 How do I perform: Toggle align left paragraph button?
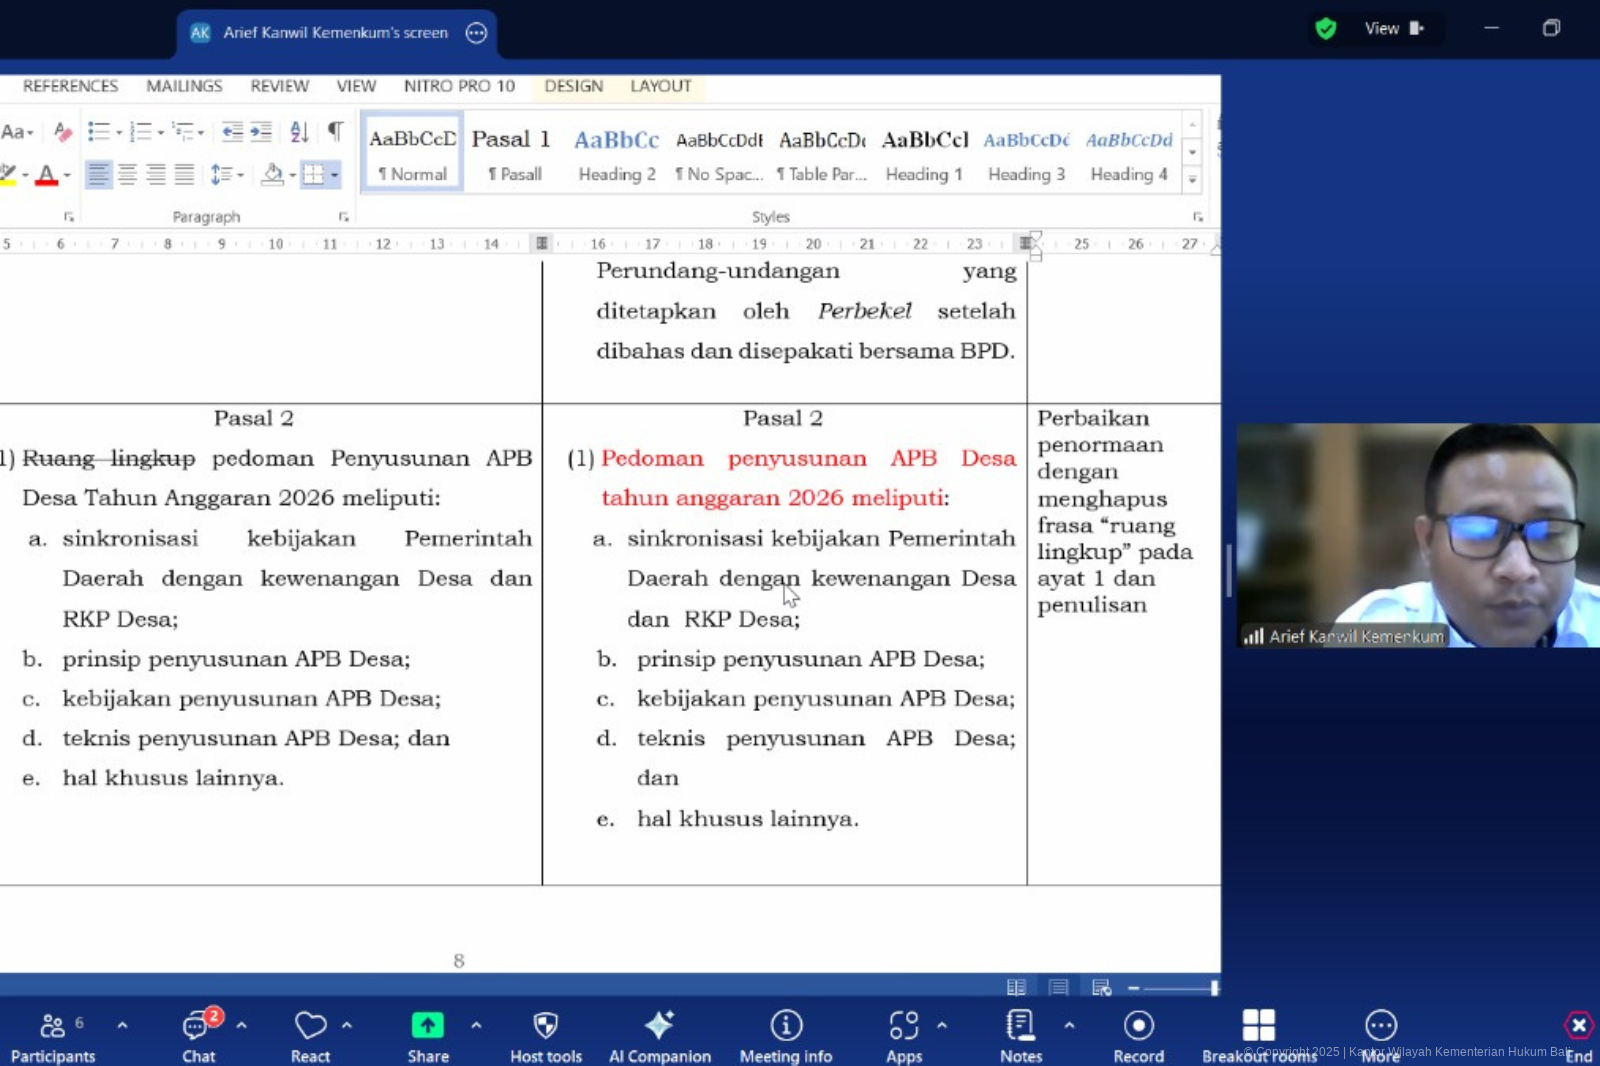click(x=98, y=175)
